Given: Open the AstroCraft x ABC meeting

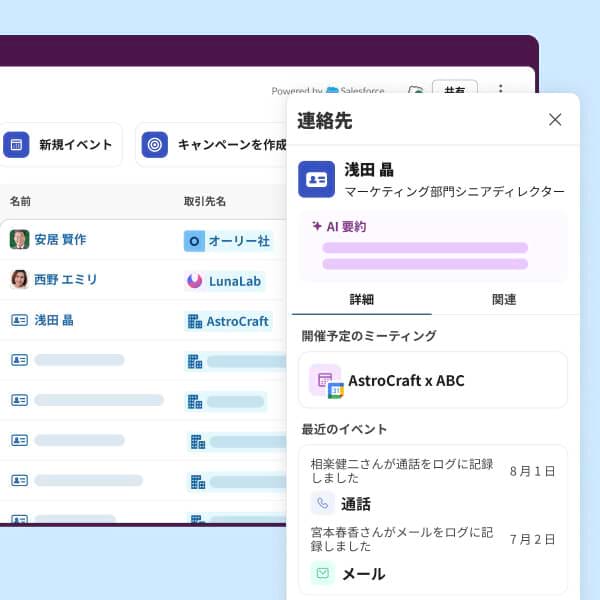Looking at the screenshot, I should (433, 380).
